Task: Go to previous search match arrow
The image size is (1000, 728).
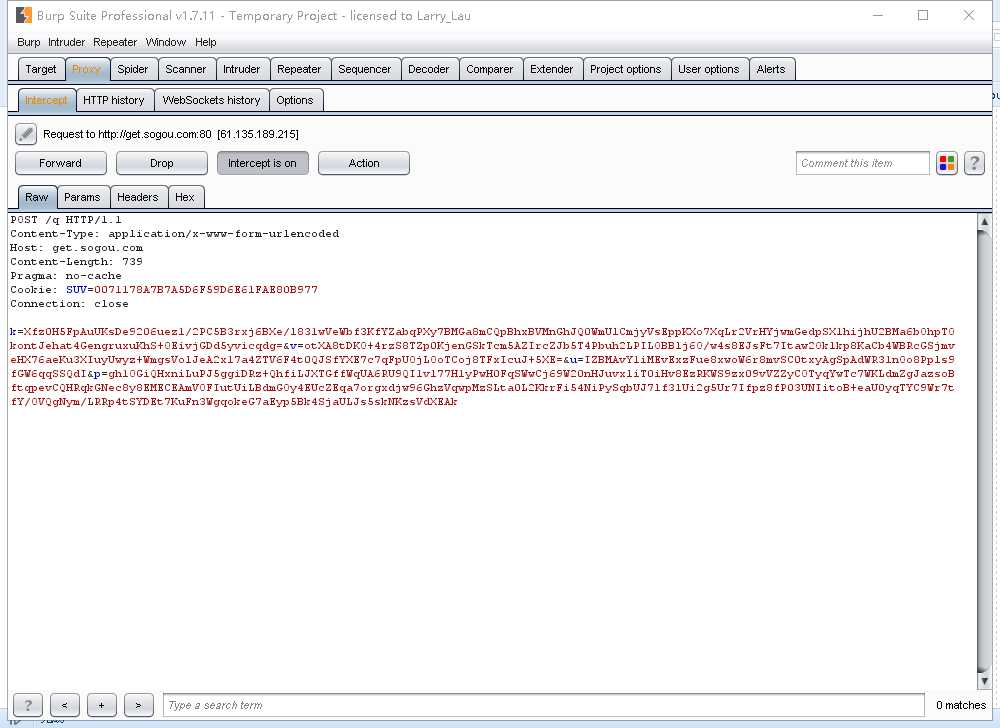Action: click(64, 705)
